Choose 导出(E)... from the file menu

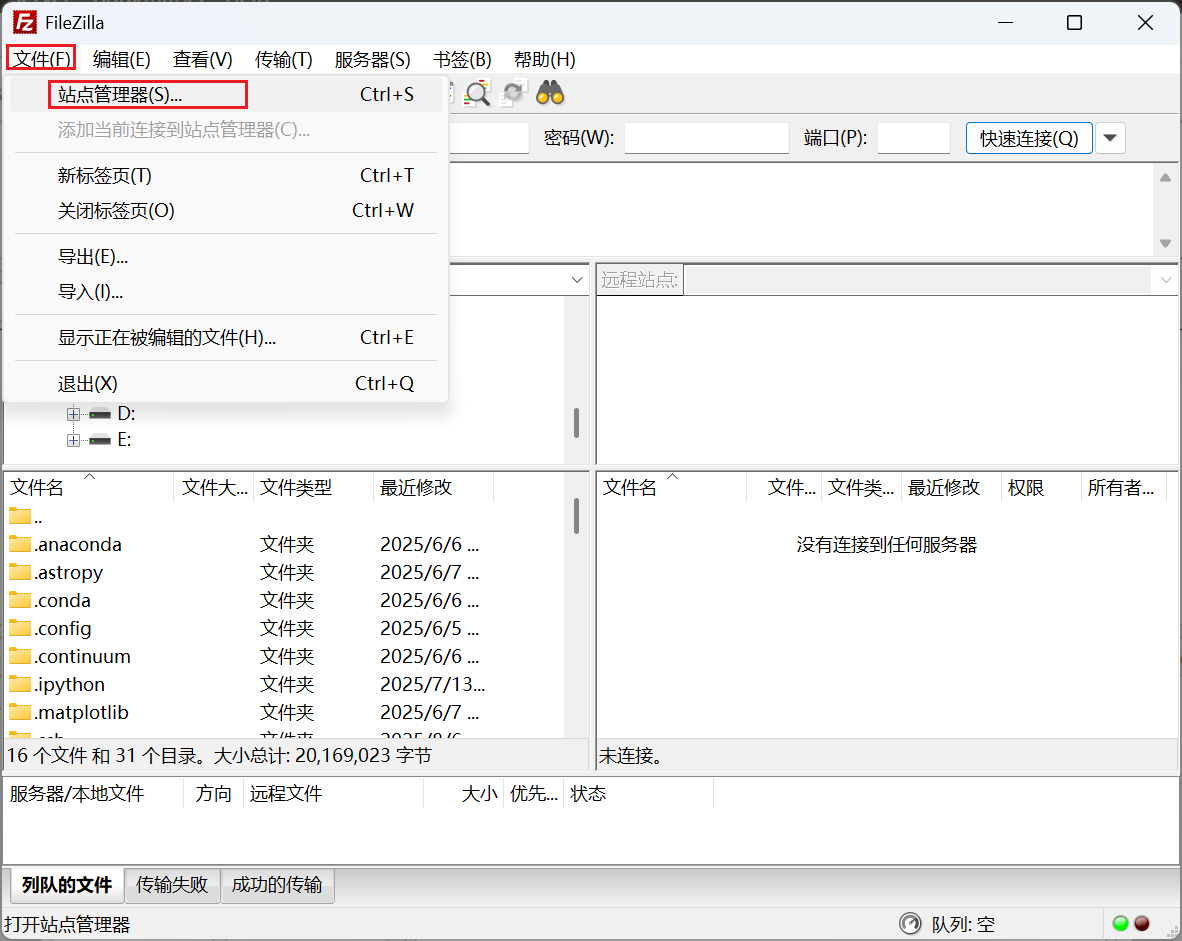pos(225,257)
